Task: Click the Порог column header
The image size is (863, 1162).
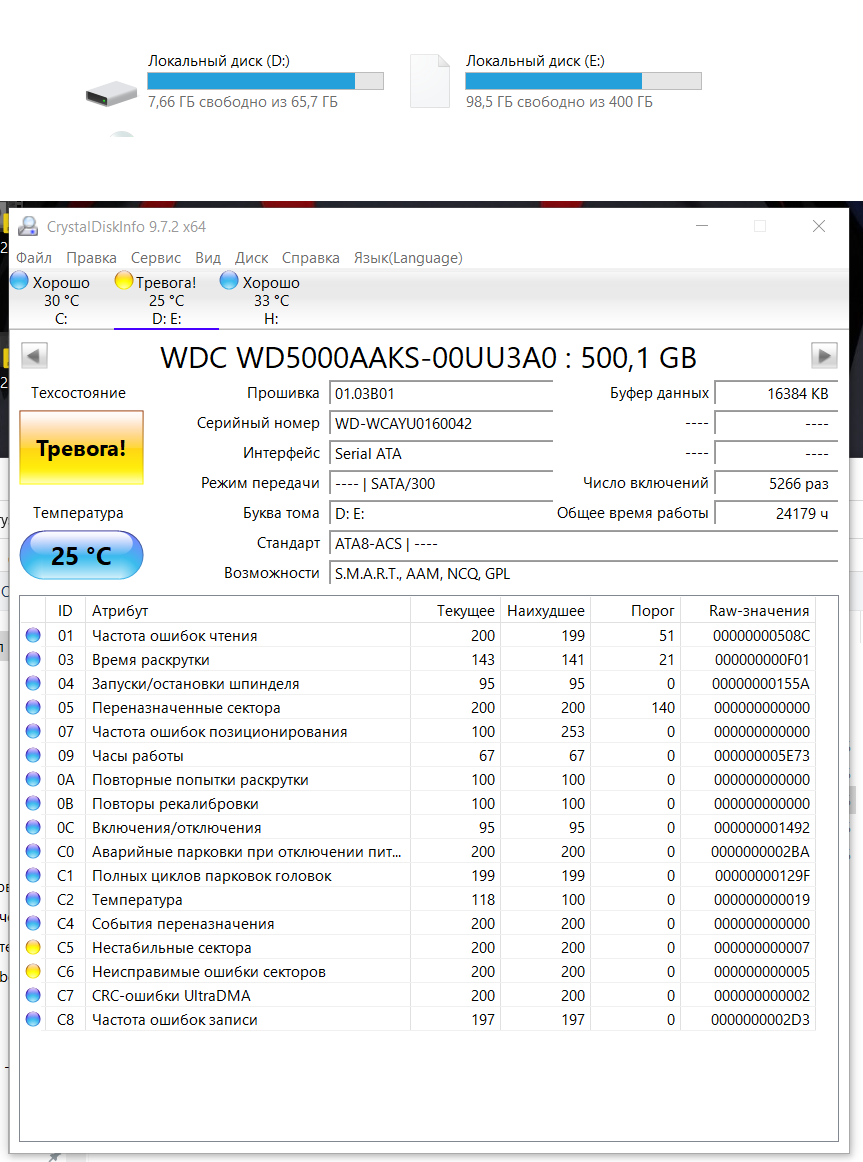Action: point(636,611)
